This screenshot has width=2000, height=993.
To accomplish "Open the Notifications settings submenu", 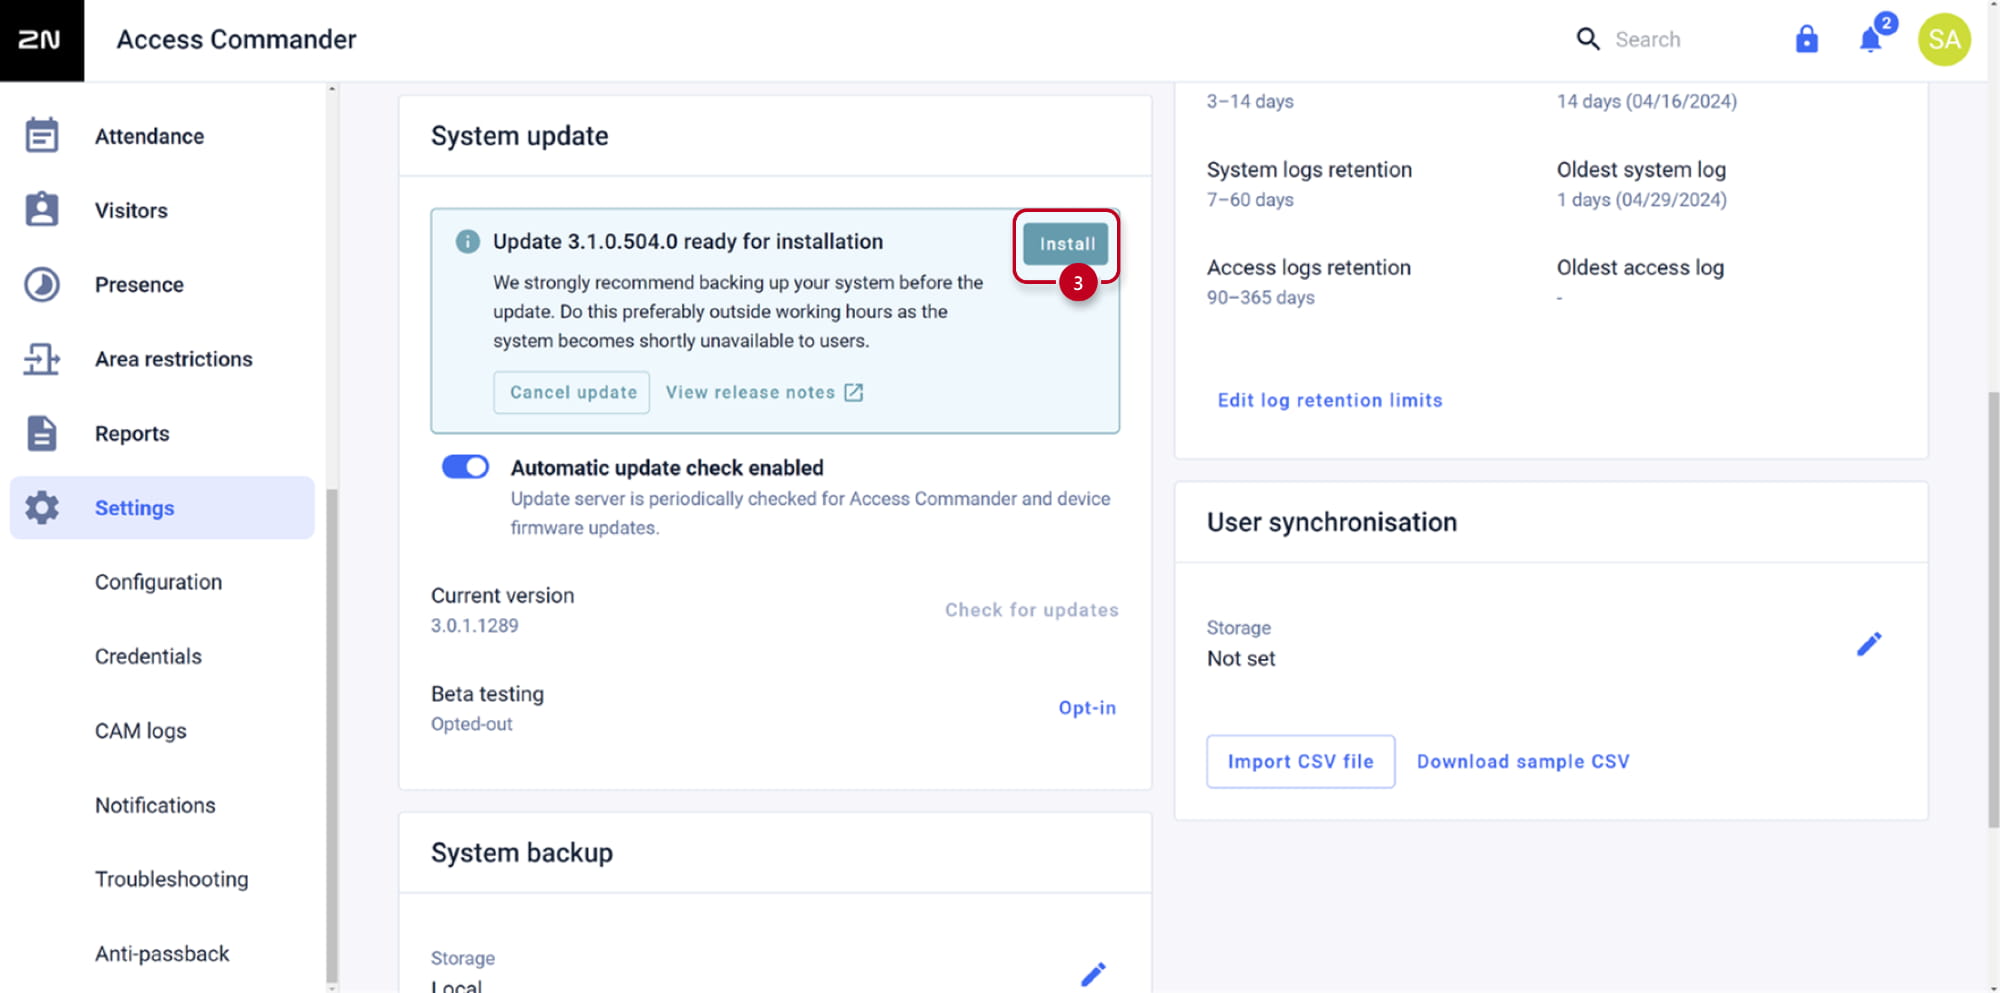I will coord(155,805).
